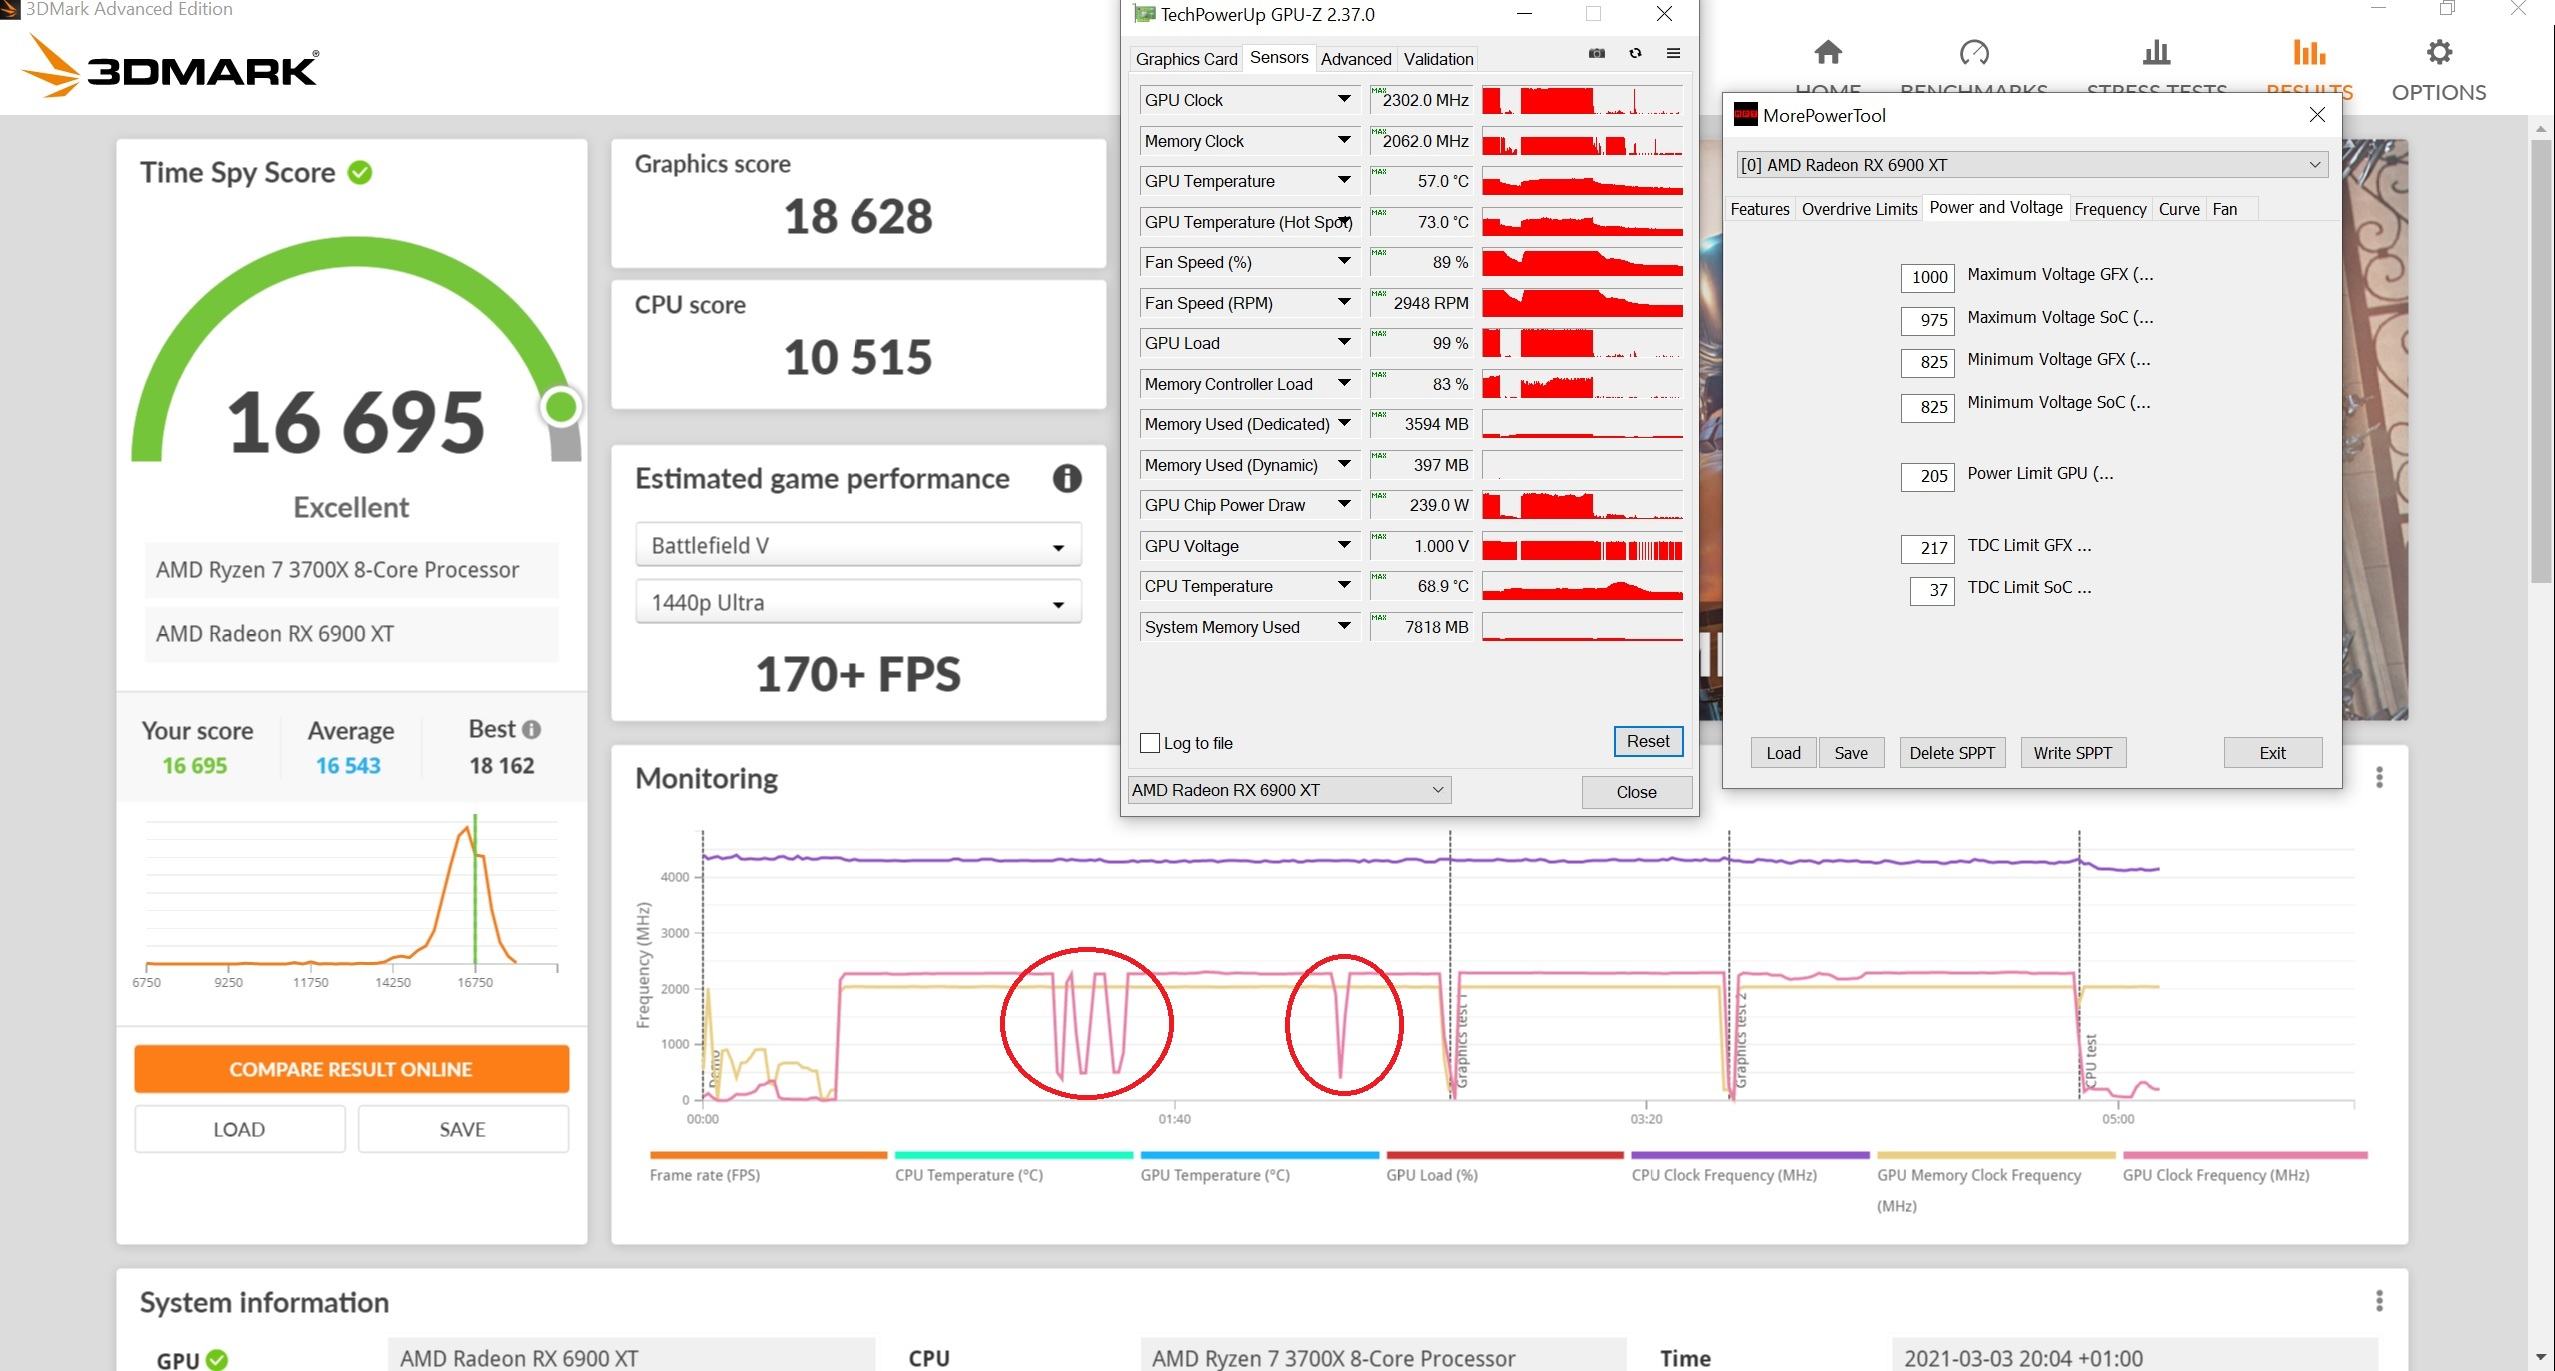Click the green Time Spy Score checkmark
Image resolution: width=2555 pixels, height=1371 pixels.
pyautogui.click(x=360, y=173)
